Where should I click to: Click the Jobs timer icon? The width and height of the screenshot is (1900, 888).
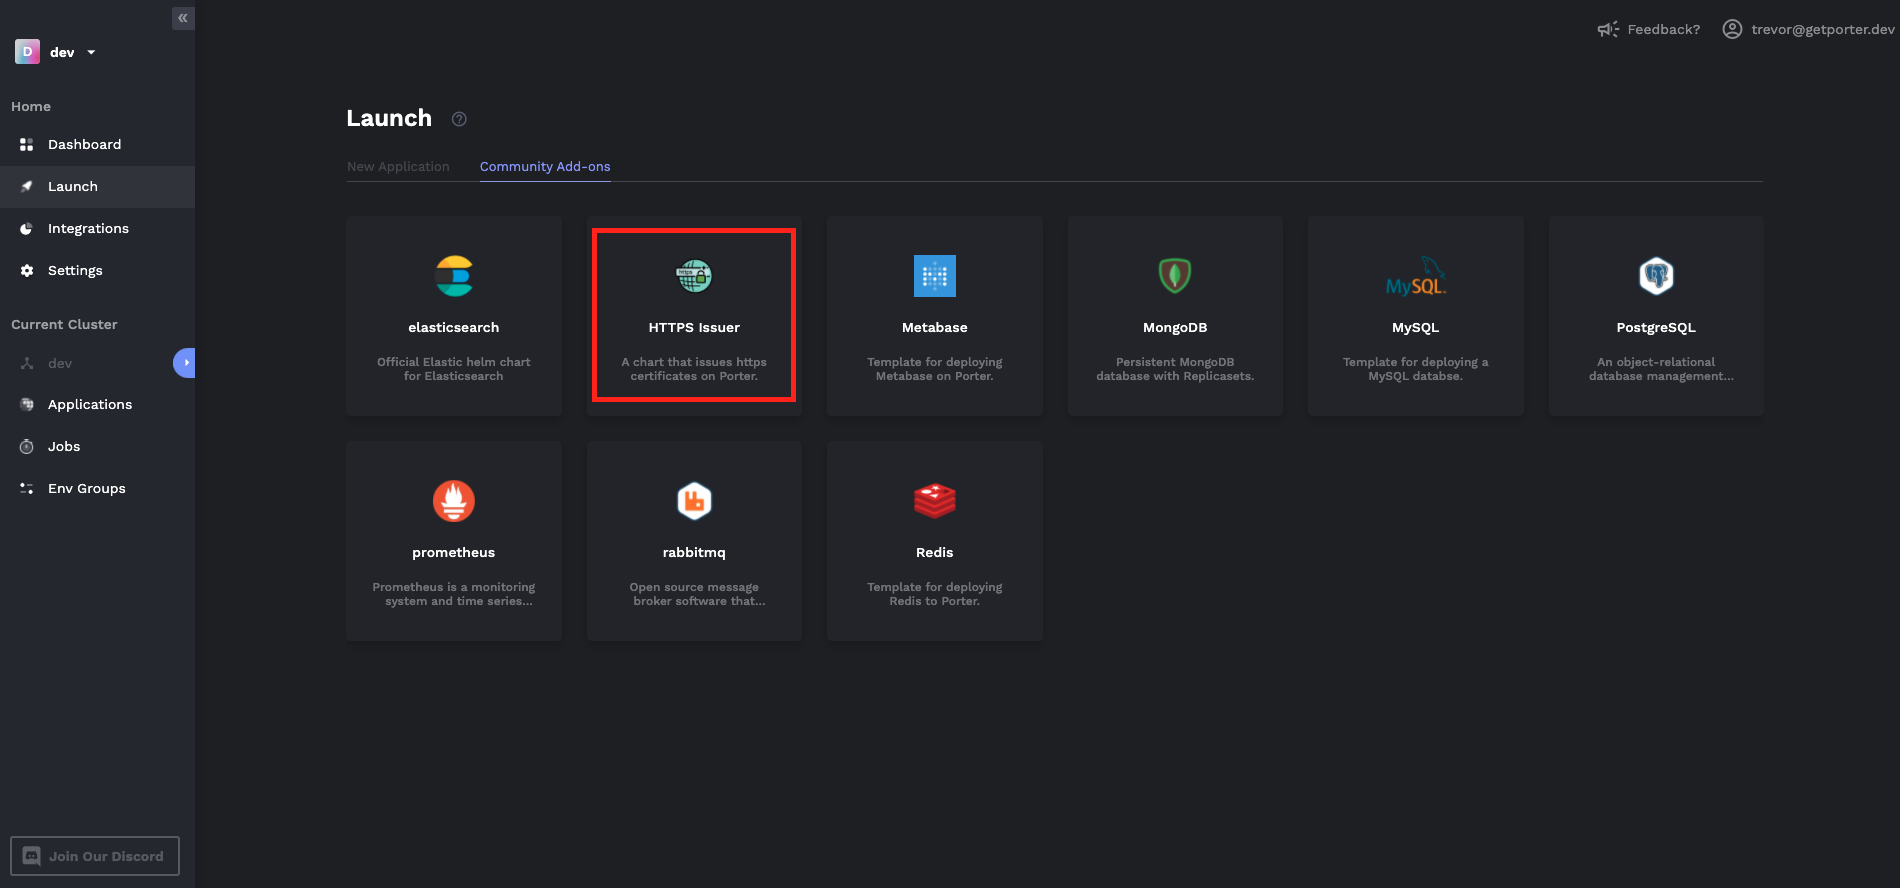click(27, 447)
